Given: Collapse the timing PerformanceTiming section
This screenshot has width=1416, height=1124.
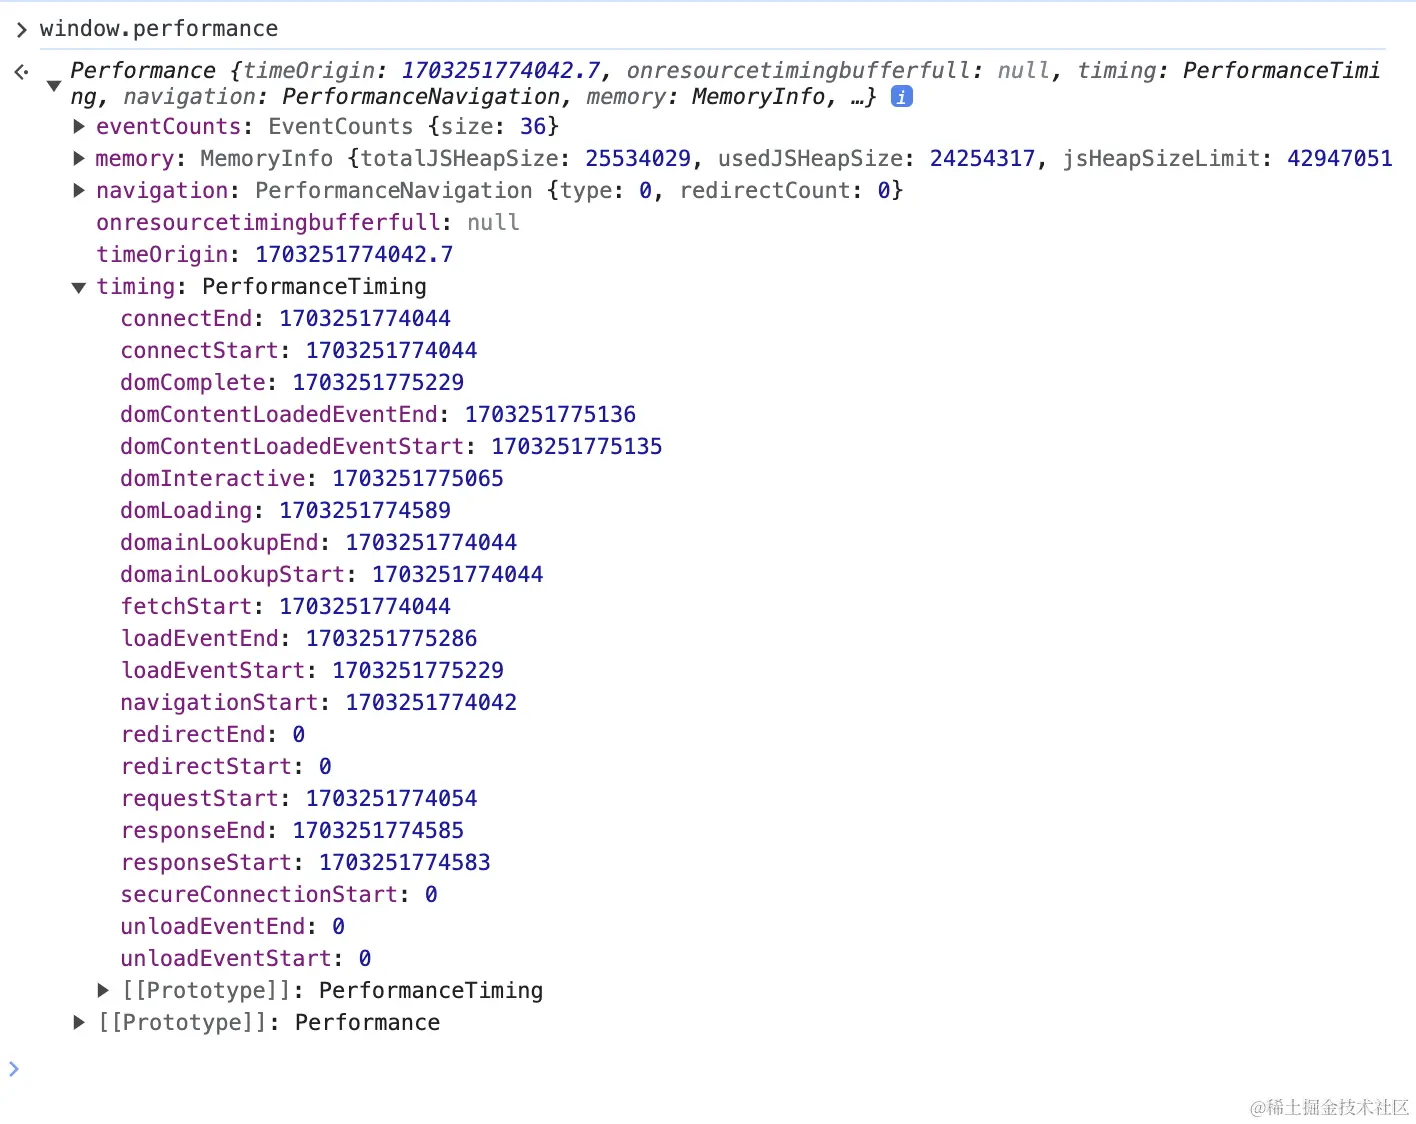Looking at the screenshot, I should click(79, 287).
